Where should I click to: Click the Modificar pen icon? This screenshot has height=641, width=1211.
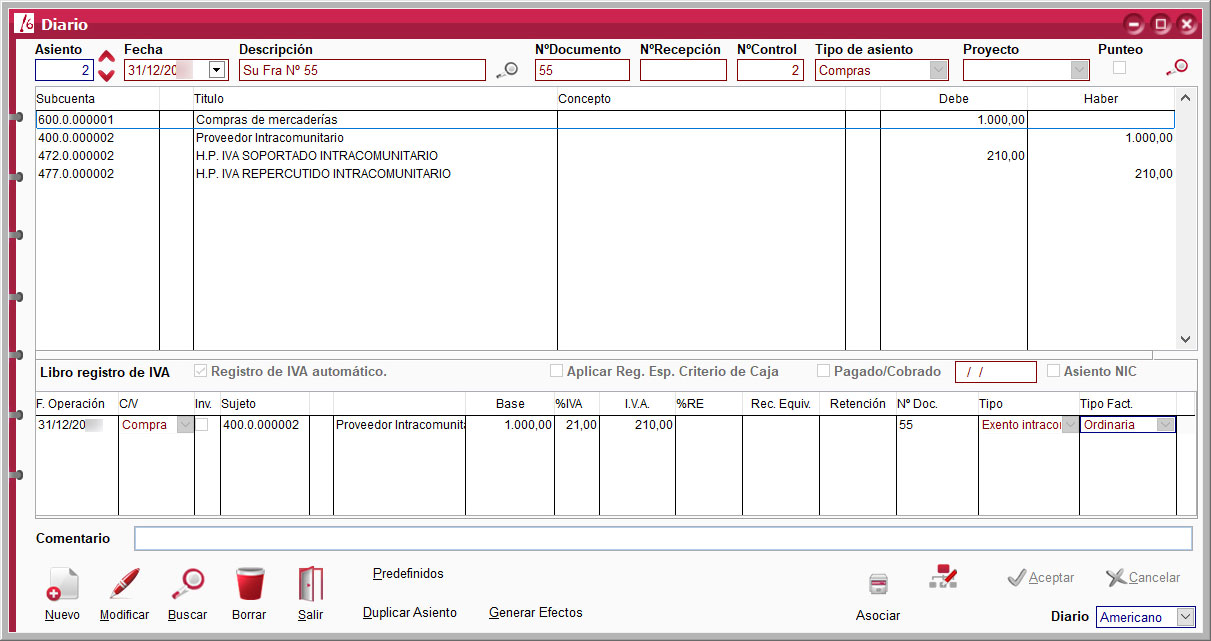(125, 583)
